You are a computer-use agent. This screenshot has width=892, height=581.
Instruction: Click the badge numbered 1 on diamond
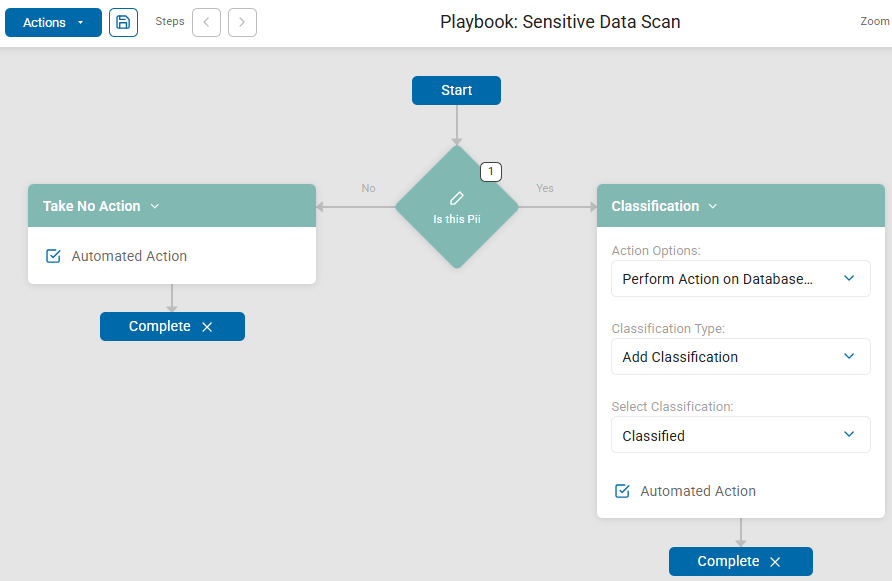(x=490, y=171)
